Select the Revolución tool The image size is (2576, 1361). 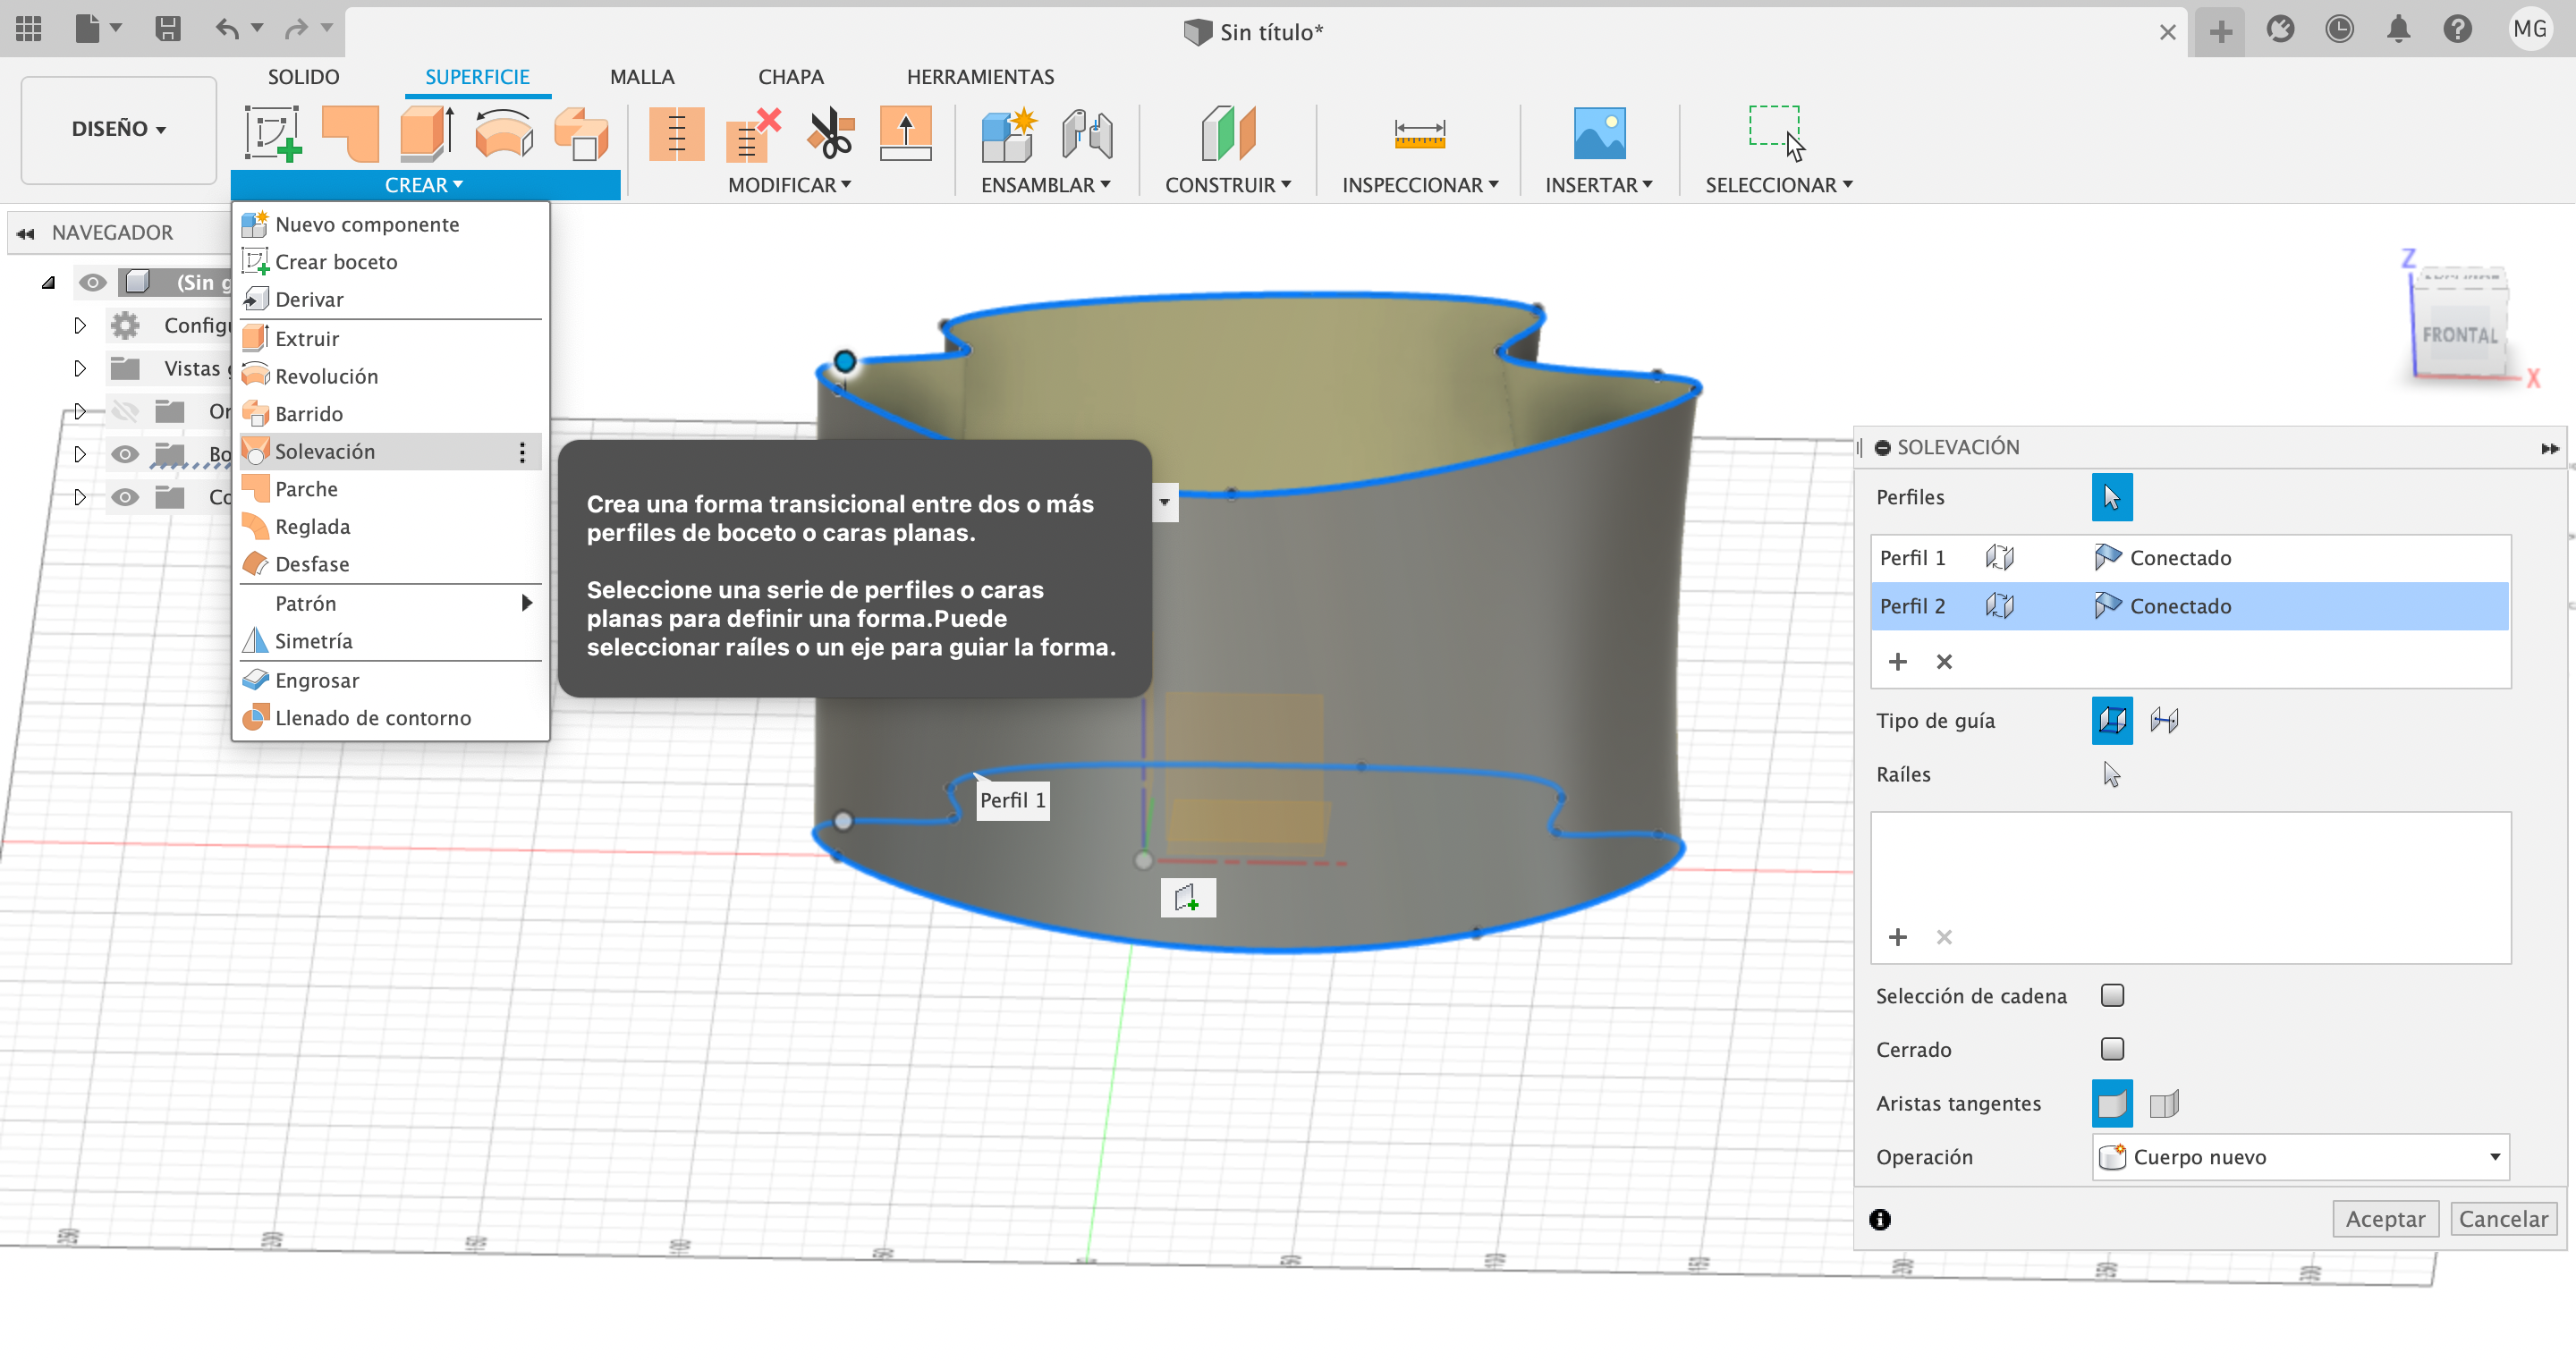tap(324, 375)
